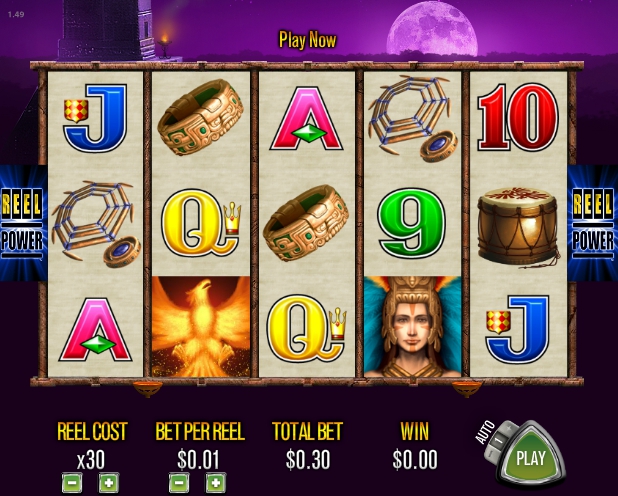Increase reel cost with plus button
The height and width of the screenshot is (496, 618).
click(109, 483)
